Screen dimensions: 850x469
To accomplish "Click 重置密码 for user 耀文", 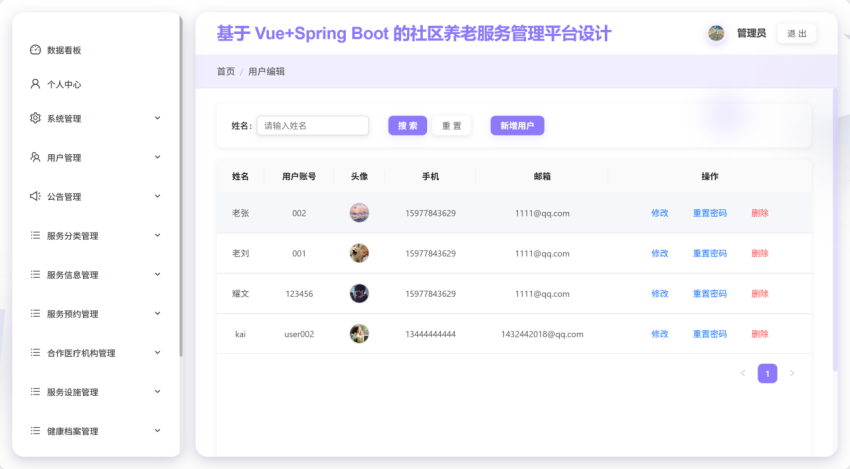I will coord(710,293).
